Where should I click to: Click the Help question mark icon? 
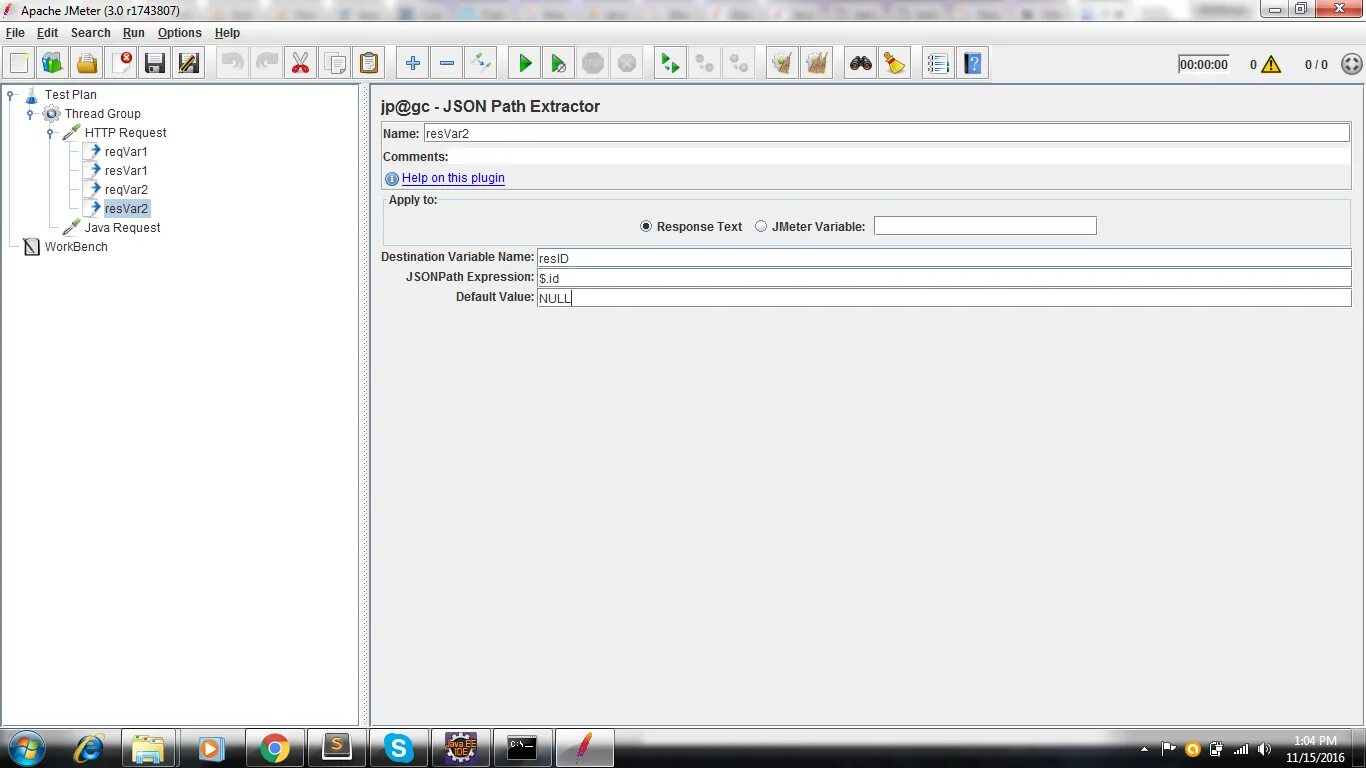coord(973,64)
